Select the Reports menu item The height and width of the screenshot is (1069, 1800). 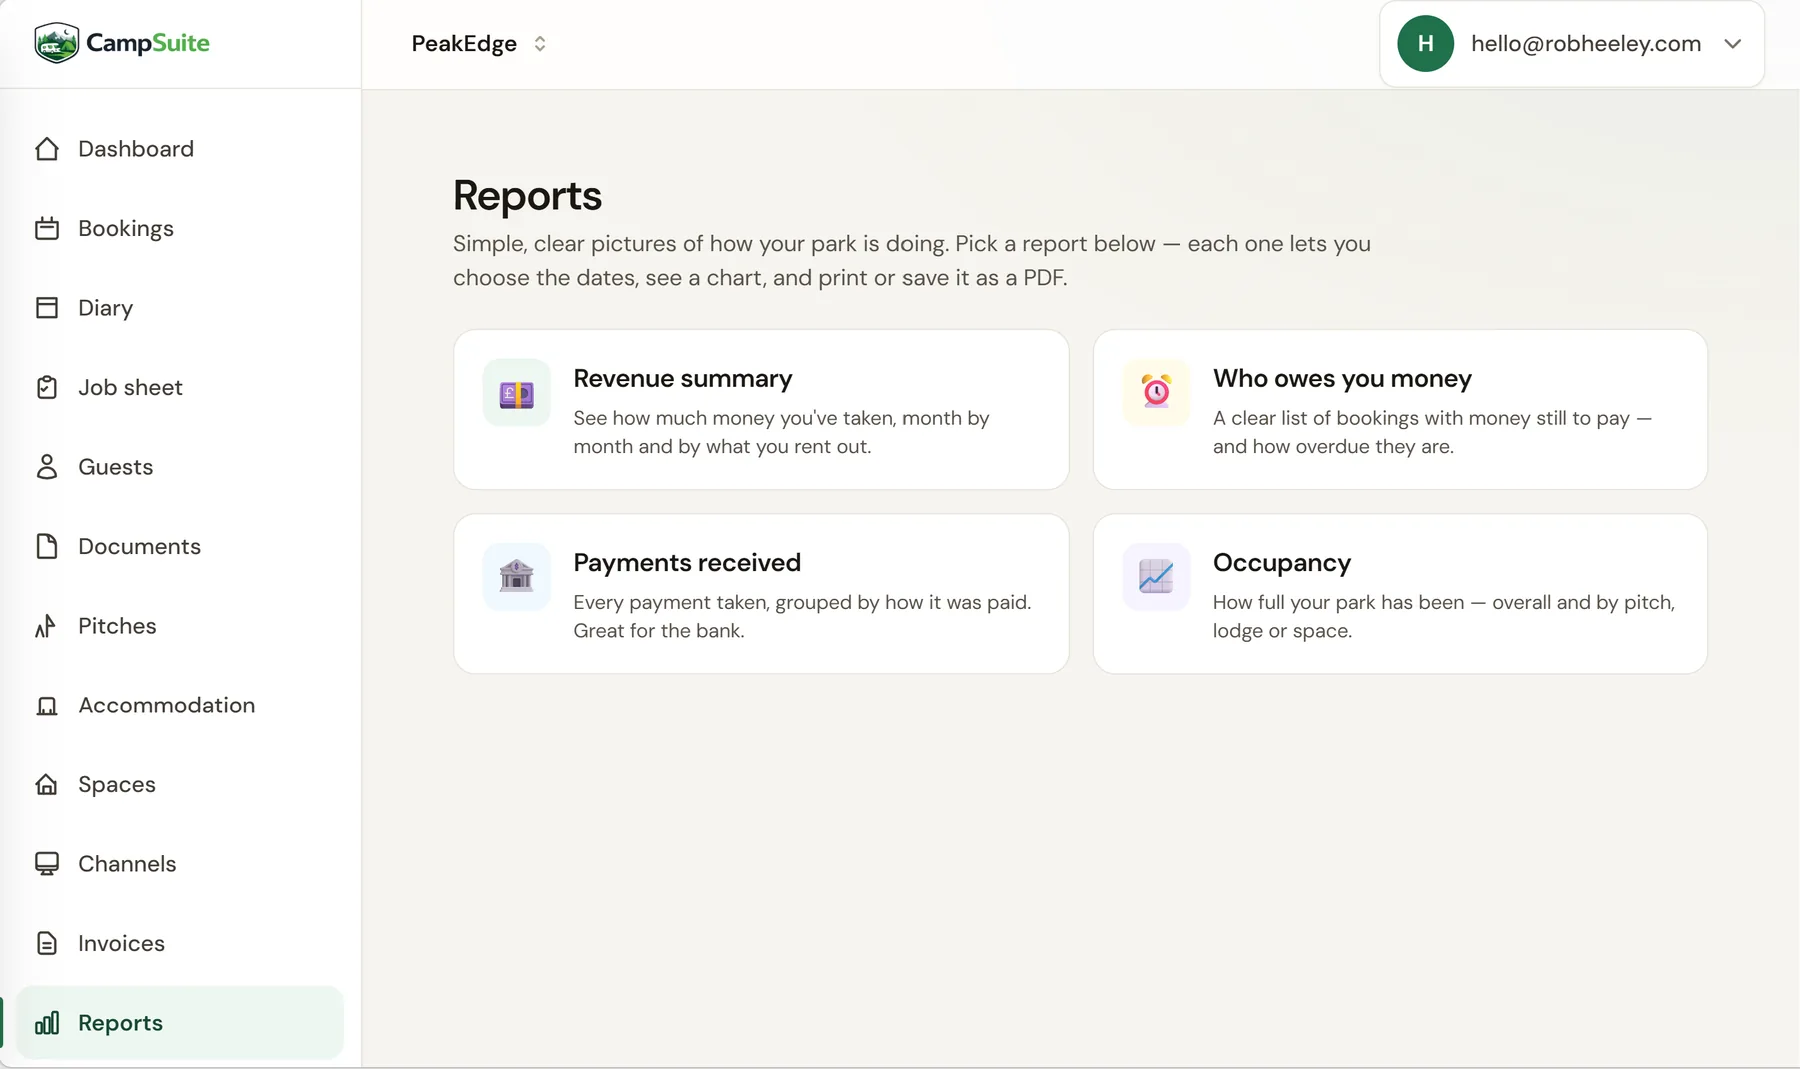tap(180, 1023)
